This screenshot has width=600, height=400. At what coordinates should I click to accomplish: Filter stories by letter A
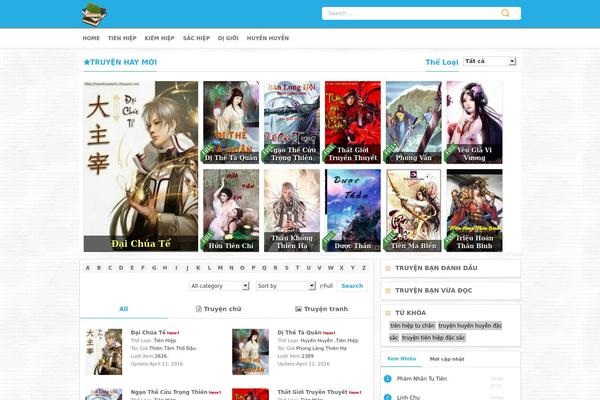point(88,268)
